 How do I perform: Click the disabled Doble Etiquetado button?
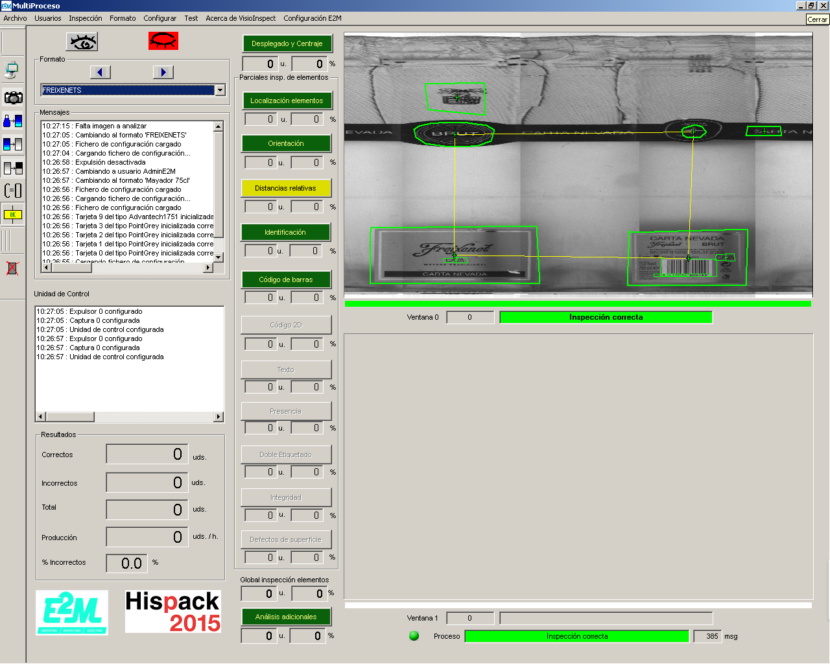[x=286, y=454]
